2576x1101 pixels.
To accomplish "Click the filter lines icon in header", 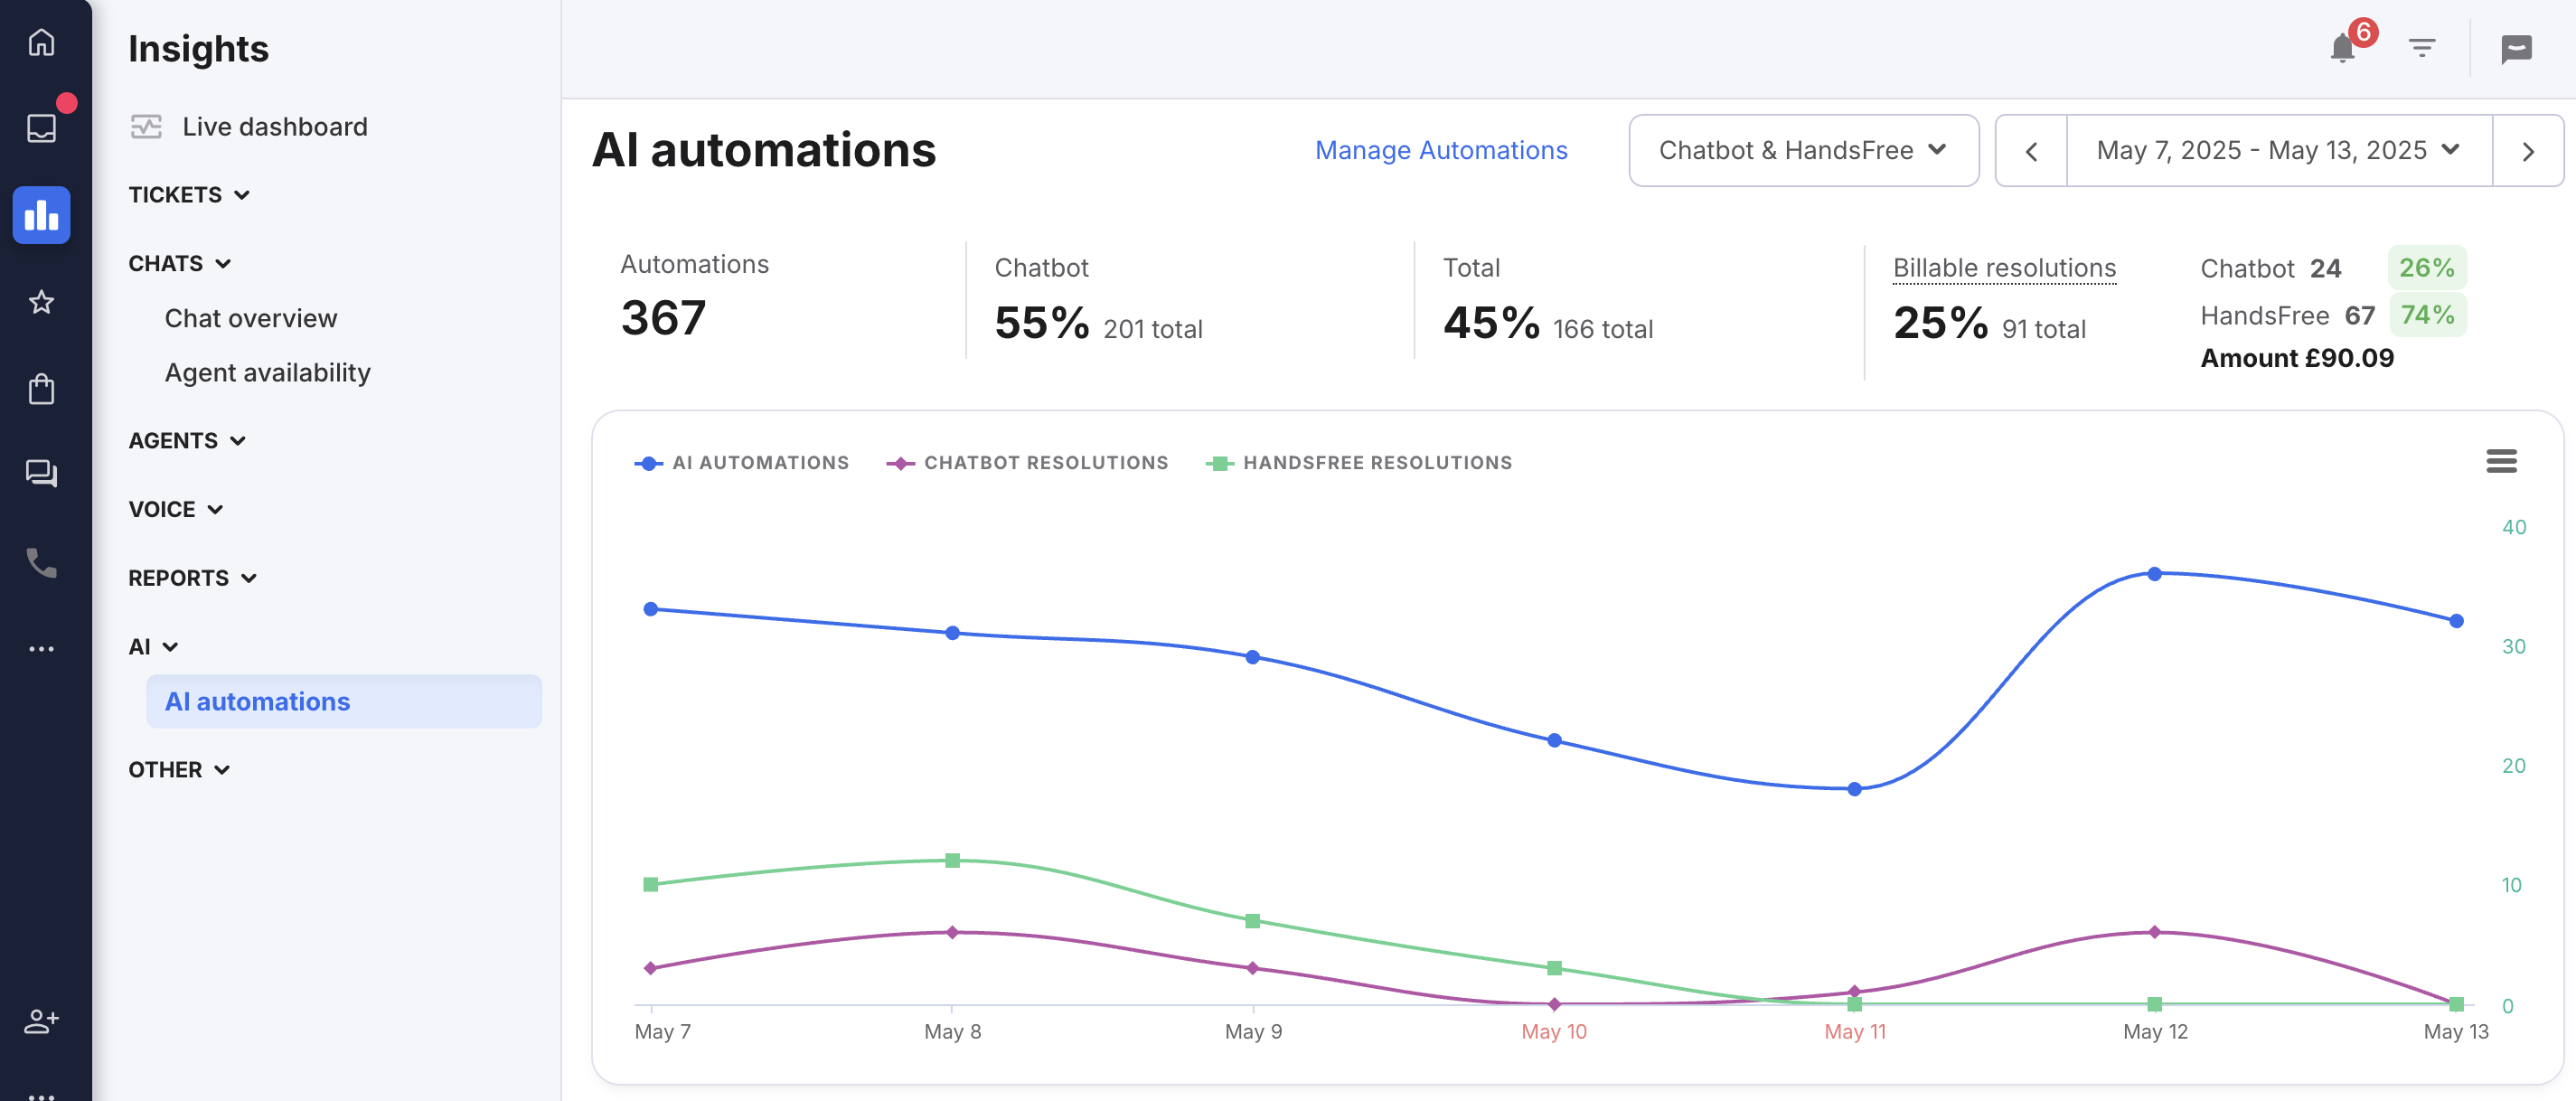I will [x=2421, y=47].
